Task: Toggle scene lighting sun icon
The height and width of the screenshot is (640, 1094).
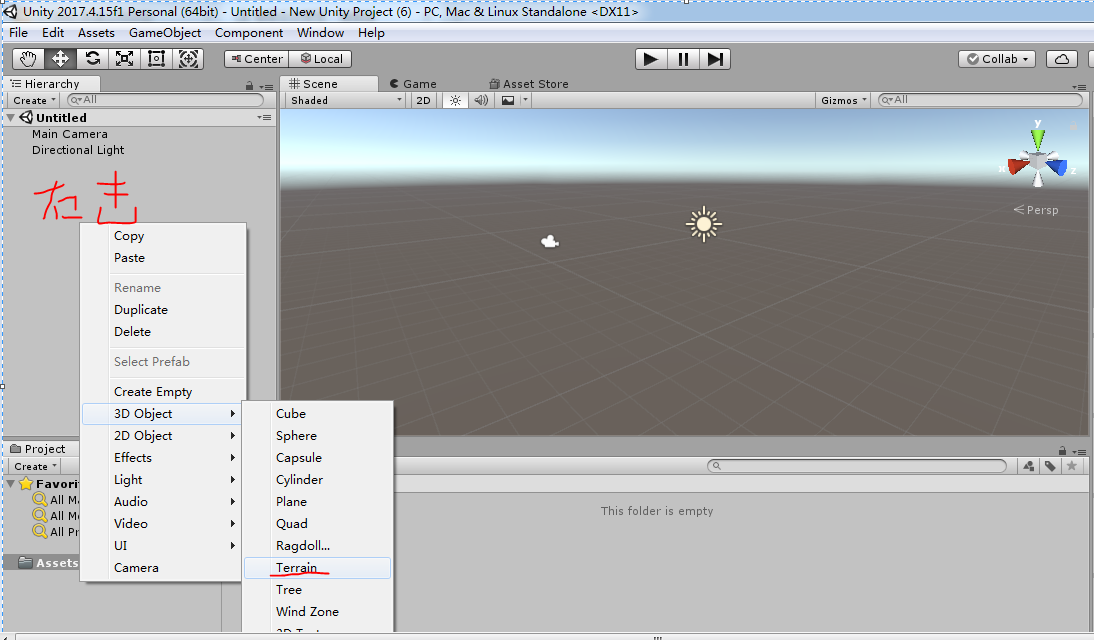Action: [x=455, y=100]
